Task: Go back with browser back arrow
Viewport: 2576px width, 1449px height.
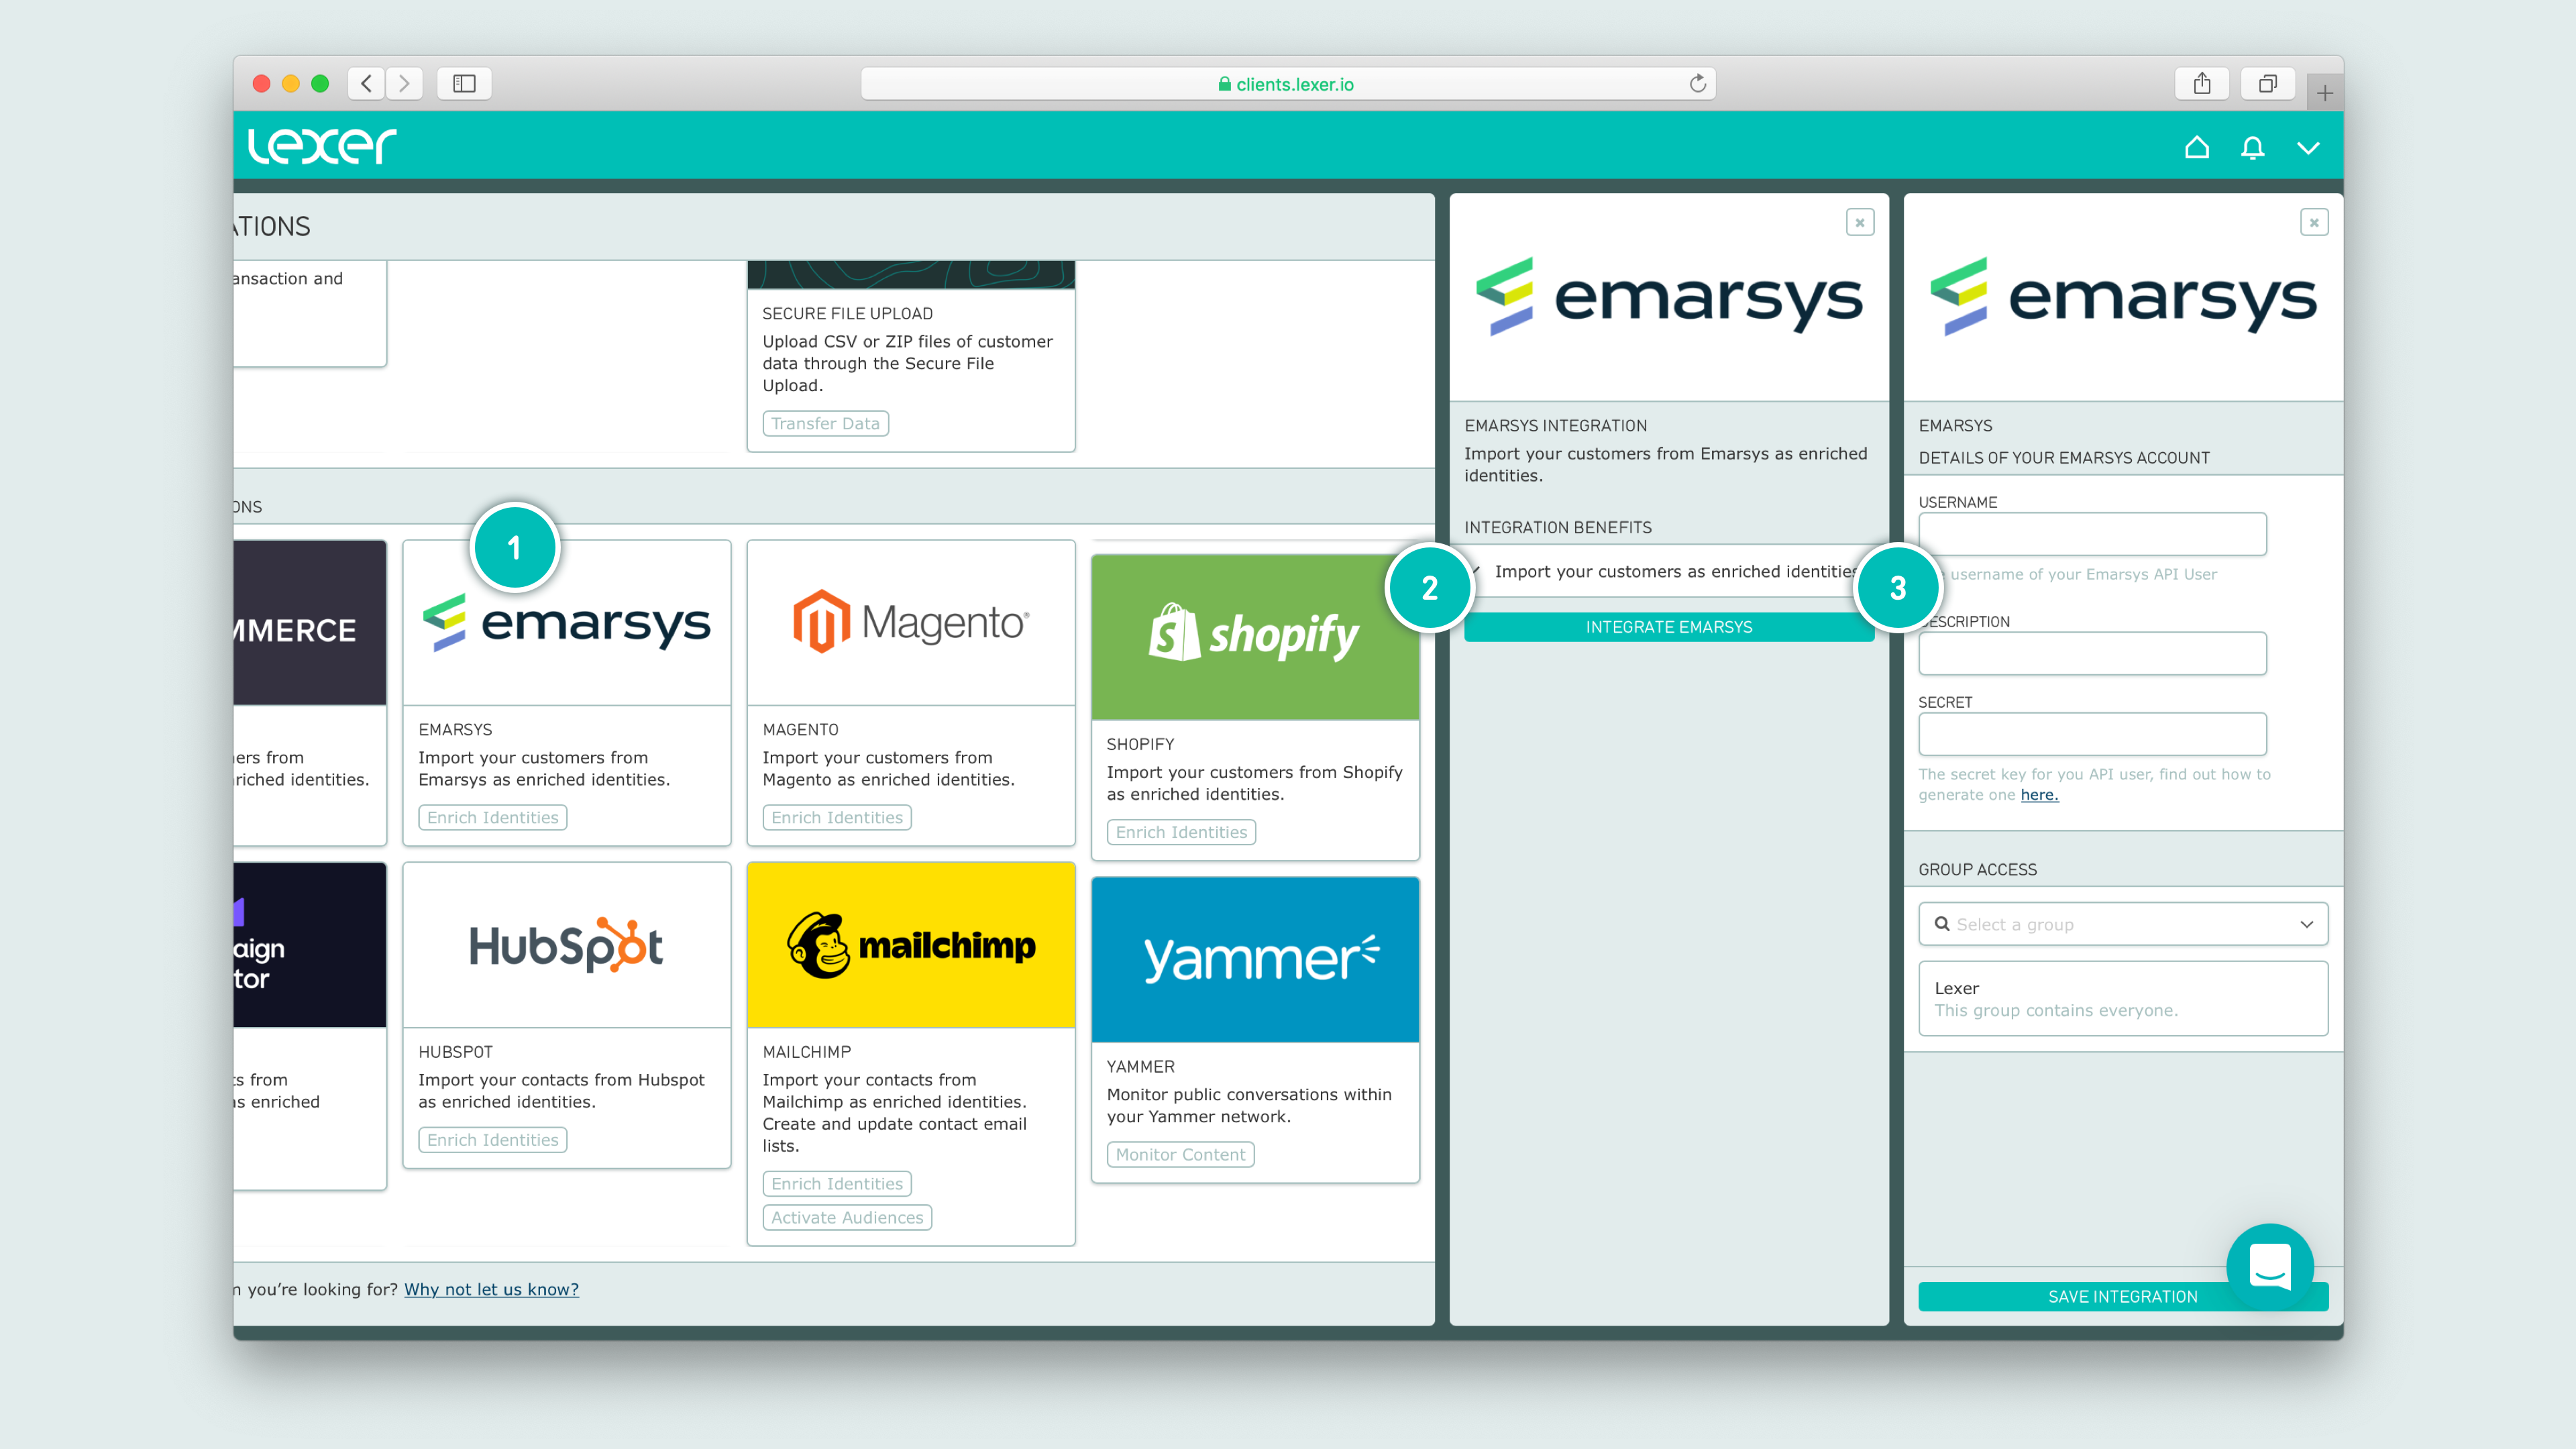Action: pos(367,84)
